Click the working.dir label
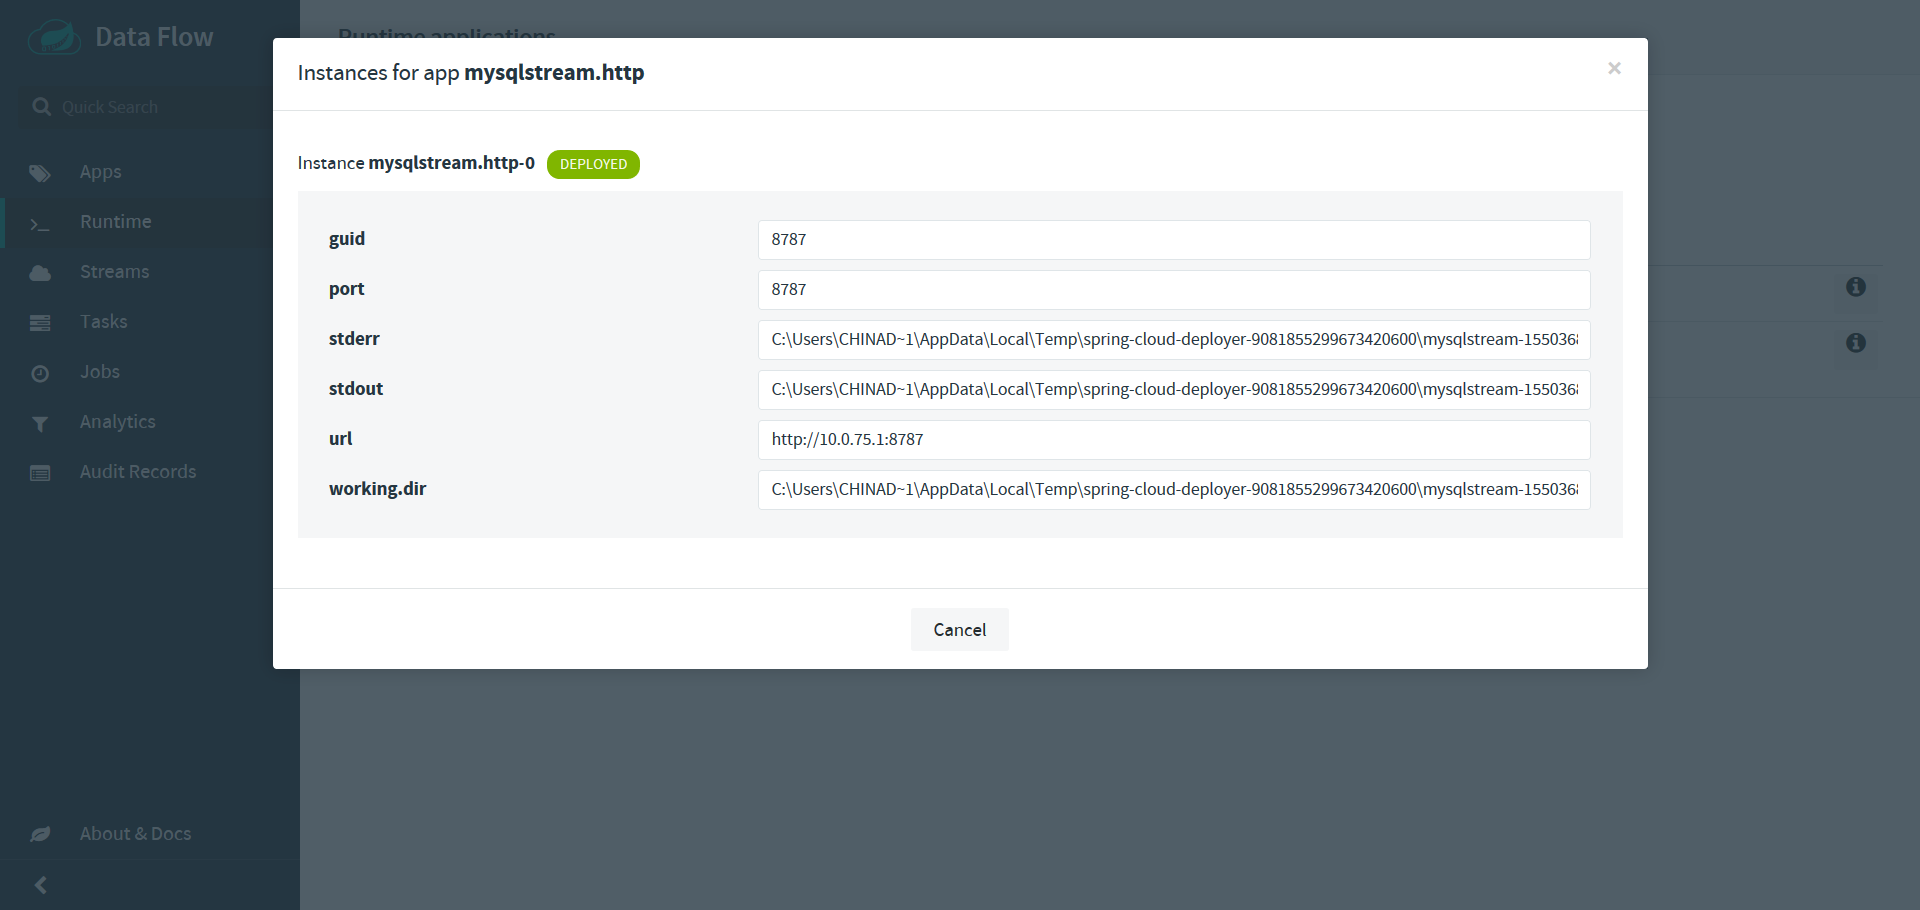 click(377, 489)
